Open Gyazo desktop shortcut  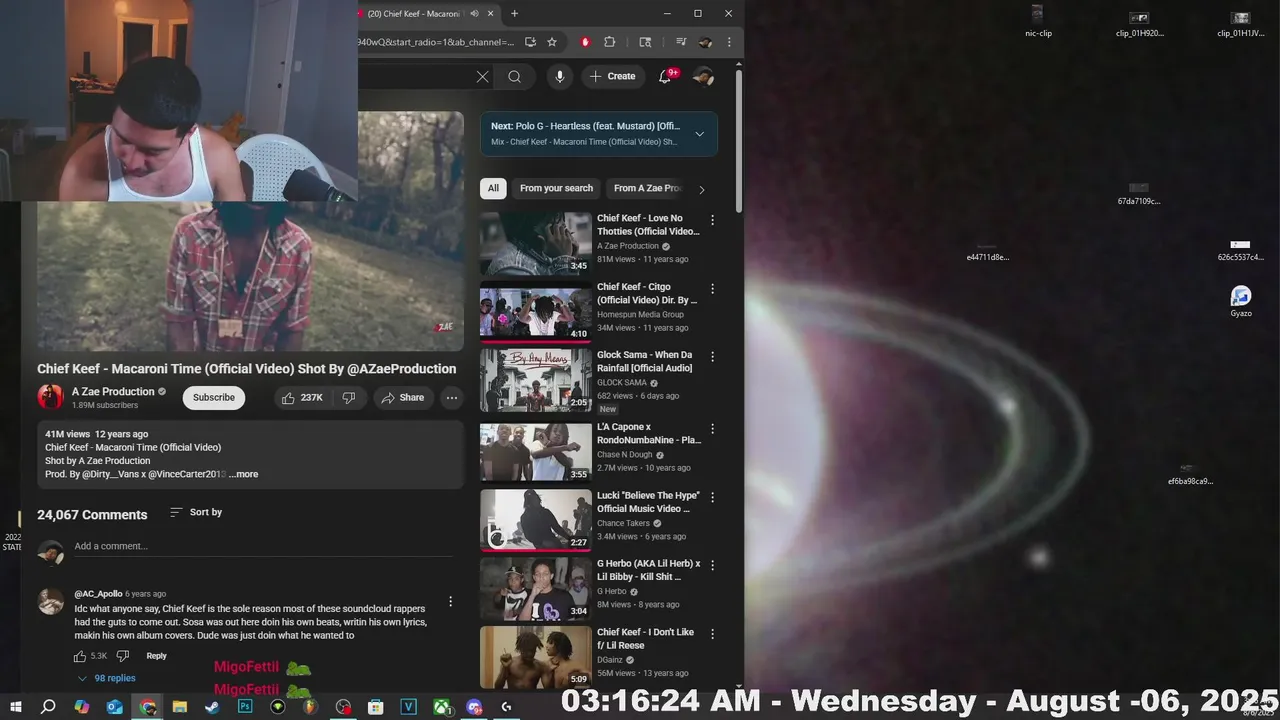tap(1241, 301)
